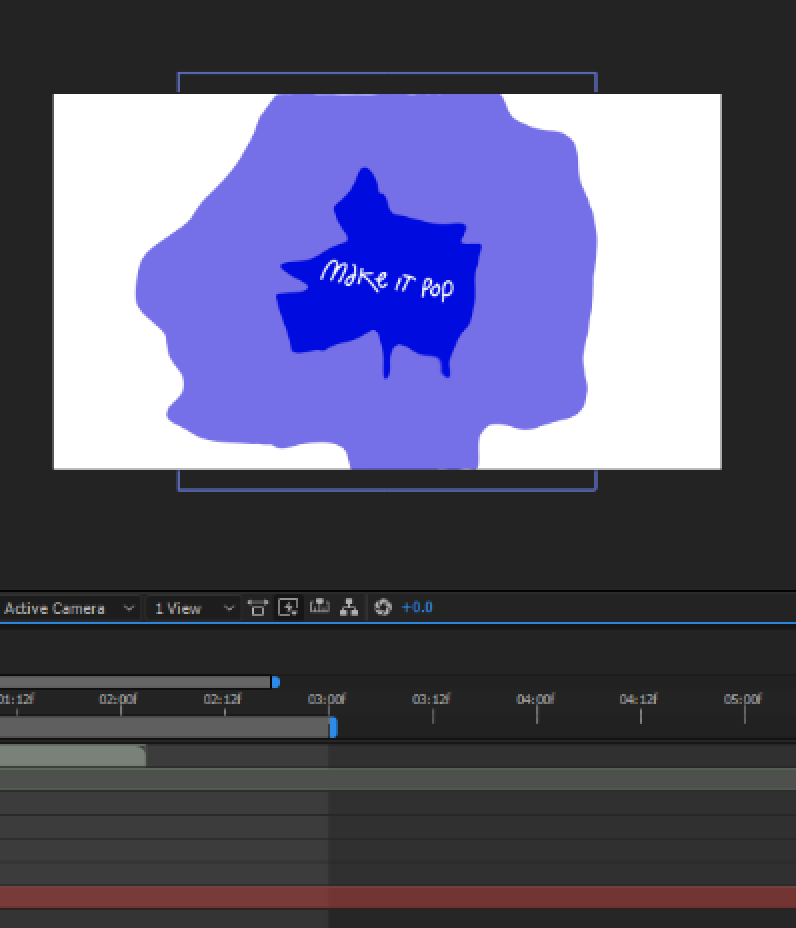Viewport: 796px width, 928px height.
Task: Click the 03:12f mark on time ruler
Action: point(431,700)
